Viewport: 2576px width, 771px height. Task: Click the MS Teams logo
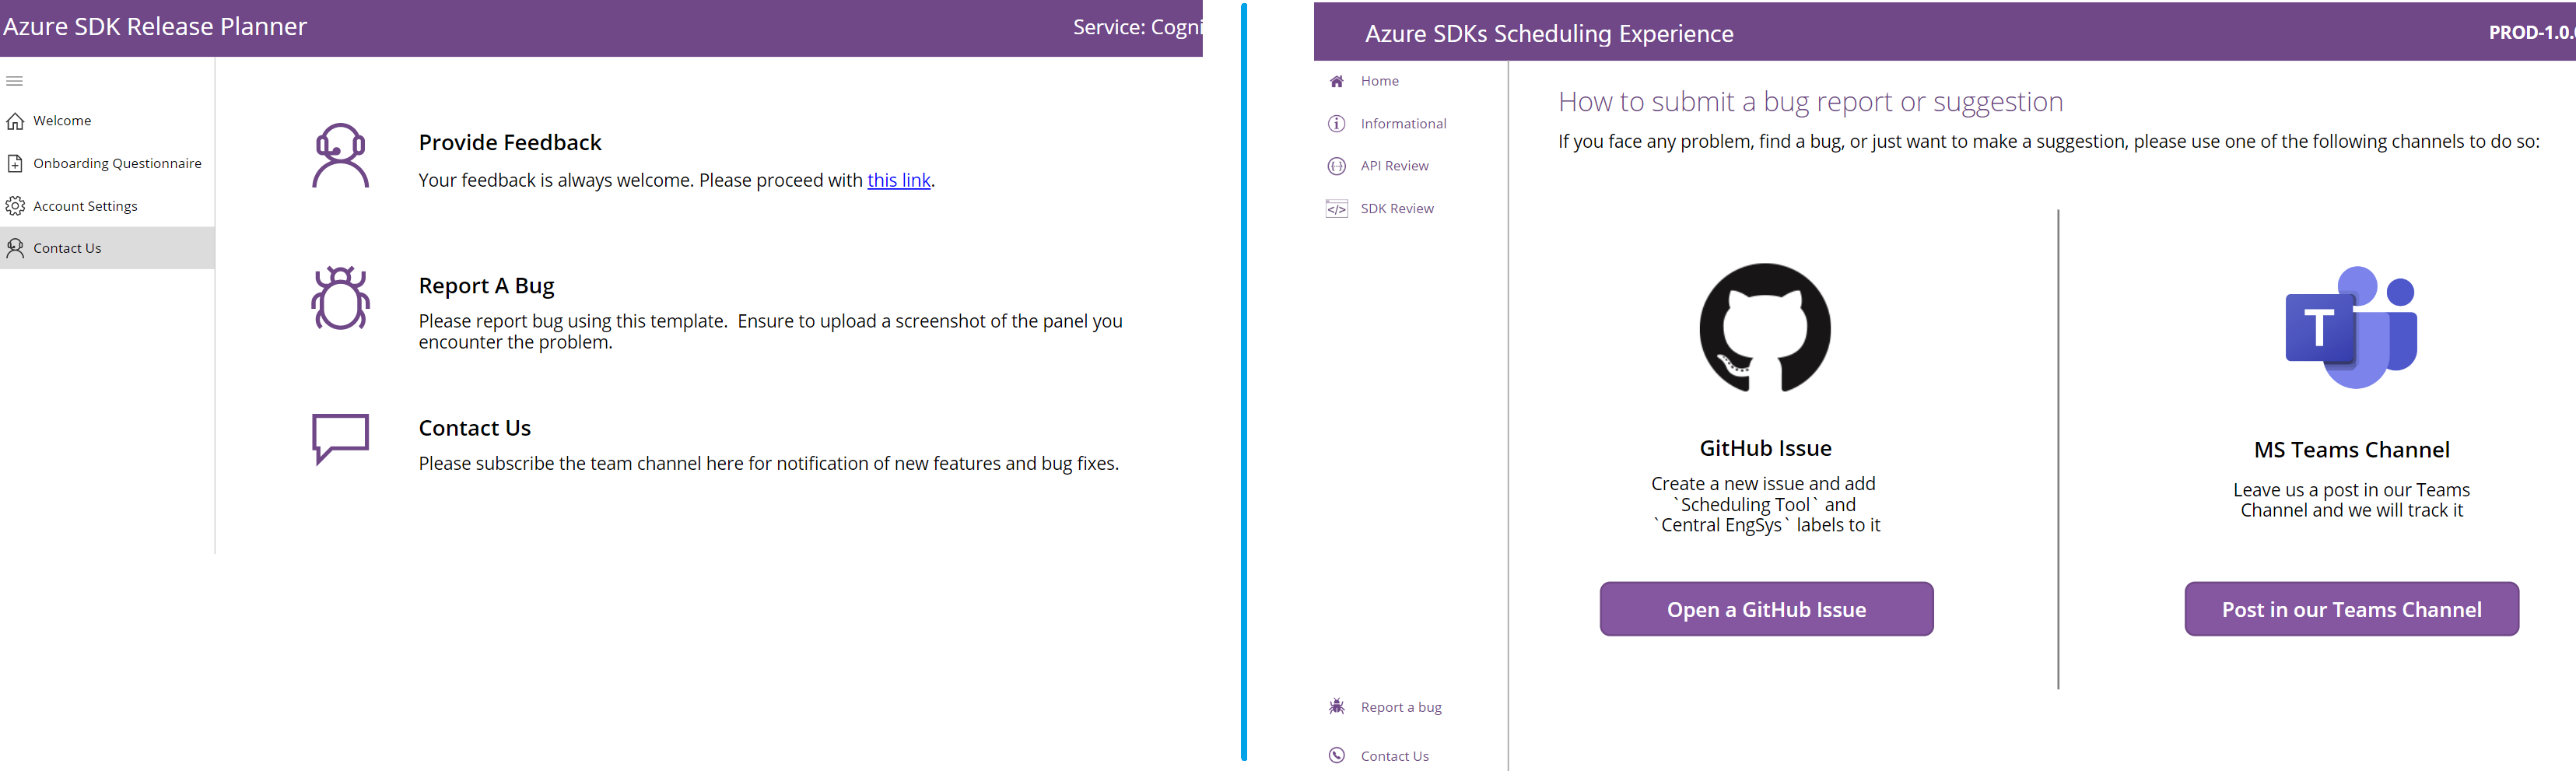2350,325
